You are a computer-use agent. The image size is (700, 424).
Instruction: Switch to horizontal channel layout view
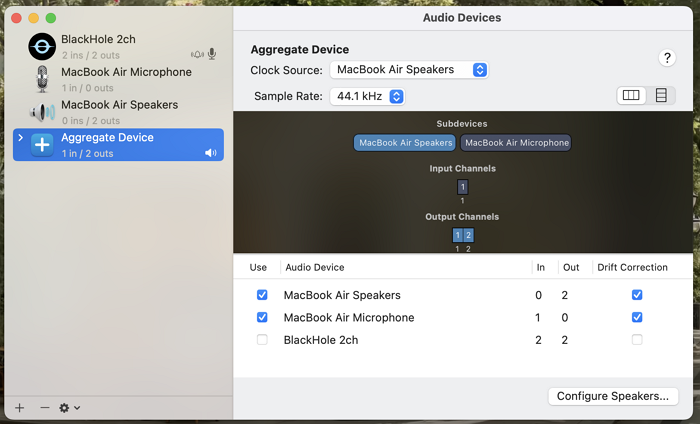tap(631, 95)
